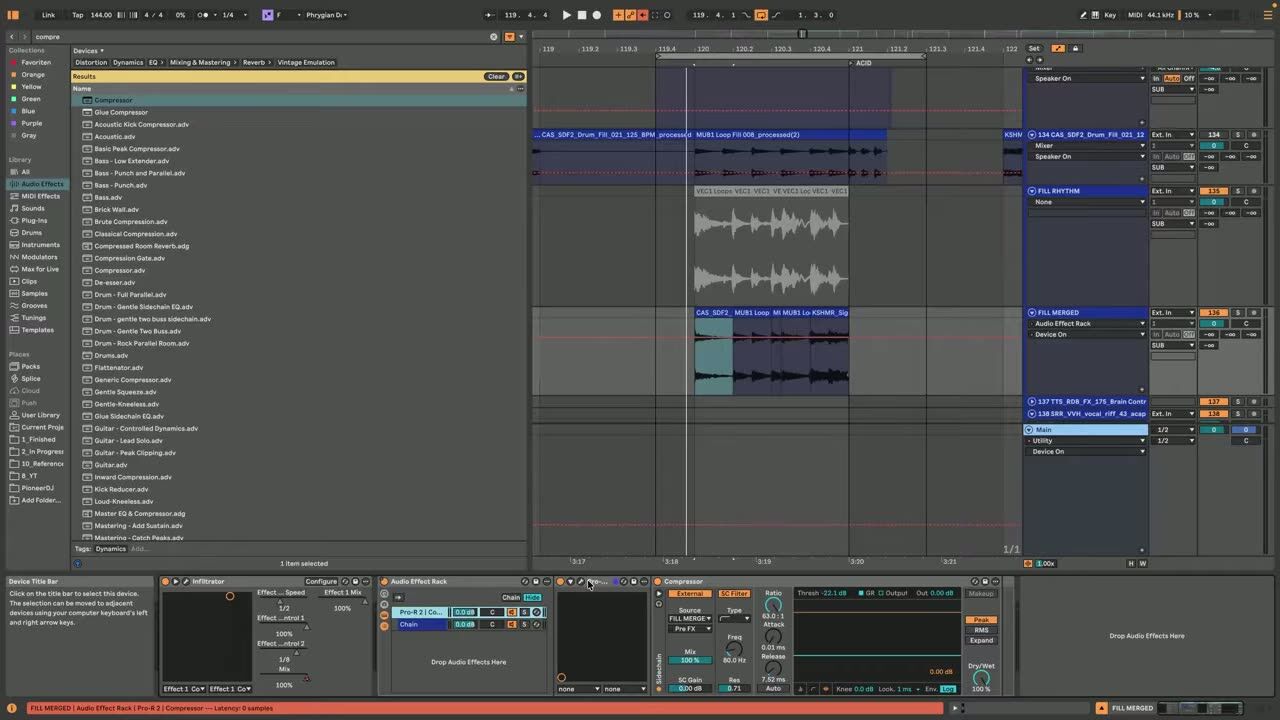Open MIDI mapping mode
This screenshot has width=1280, height=720.
[1135, 15]
